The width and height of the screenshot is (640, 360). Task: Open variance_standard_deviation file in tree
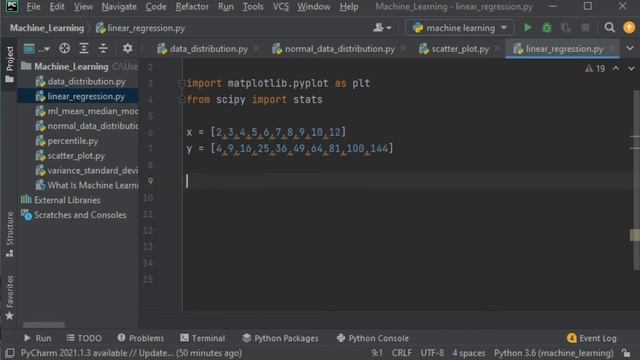click(x=87, y=170)
